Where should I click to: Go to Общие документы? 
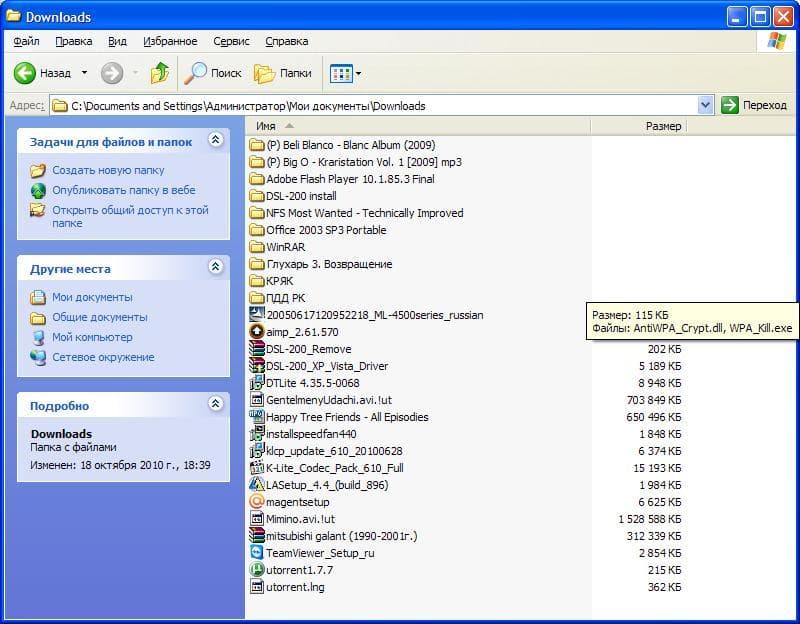click(99, 317)
